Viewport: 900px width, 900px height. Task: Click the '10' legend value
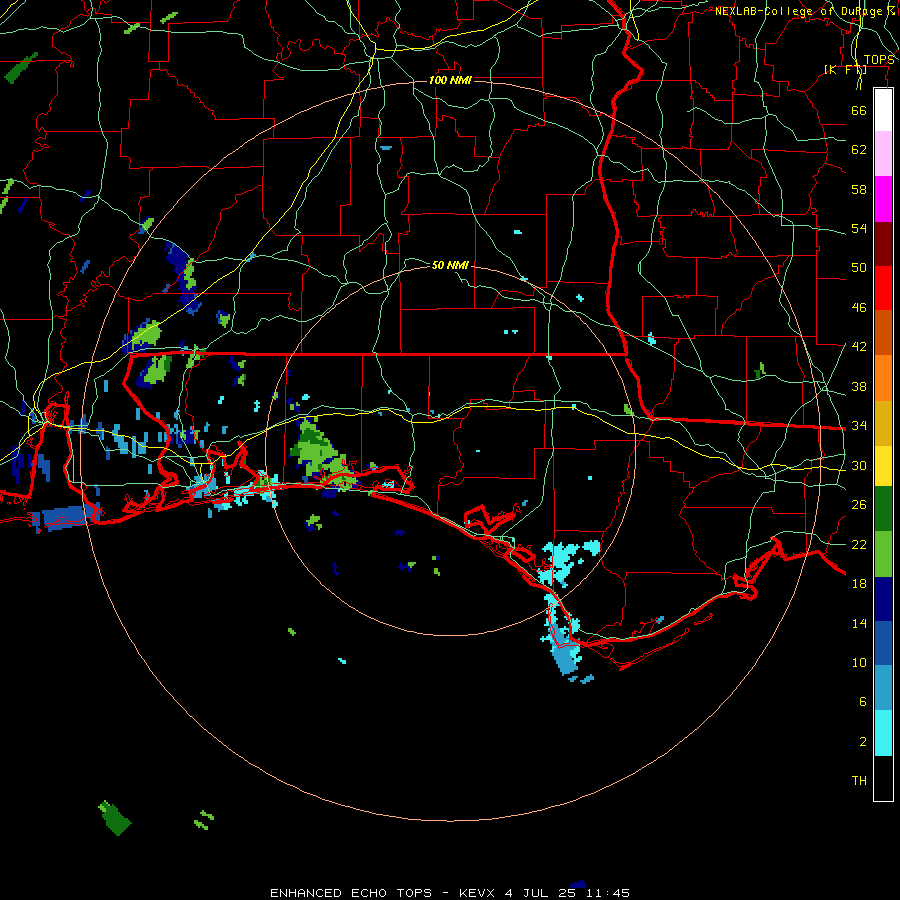pyautogui.click(x=859, y=662)
